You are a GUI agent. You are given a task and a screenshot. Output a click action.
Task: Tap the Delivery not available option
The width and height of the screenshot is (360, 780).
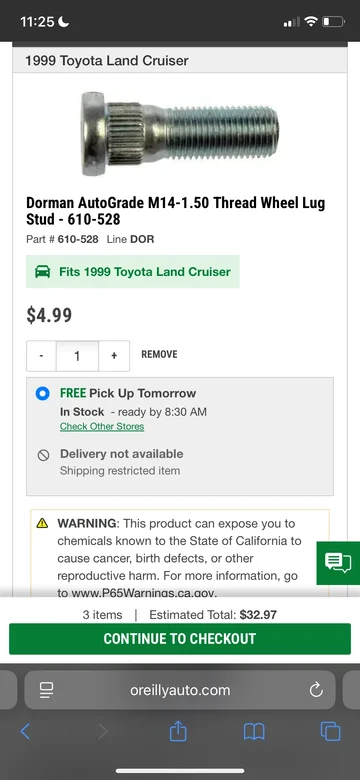[x=121, y=454]
